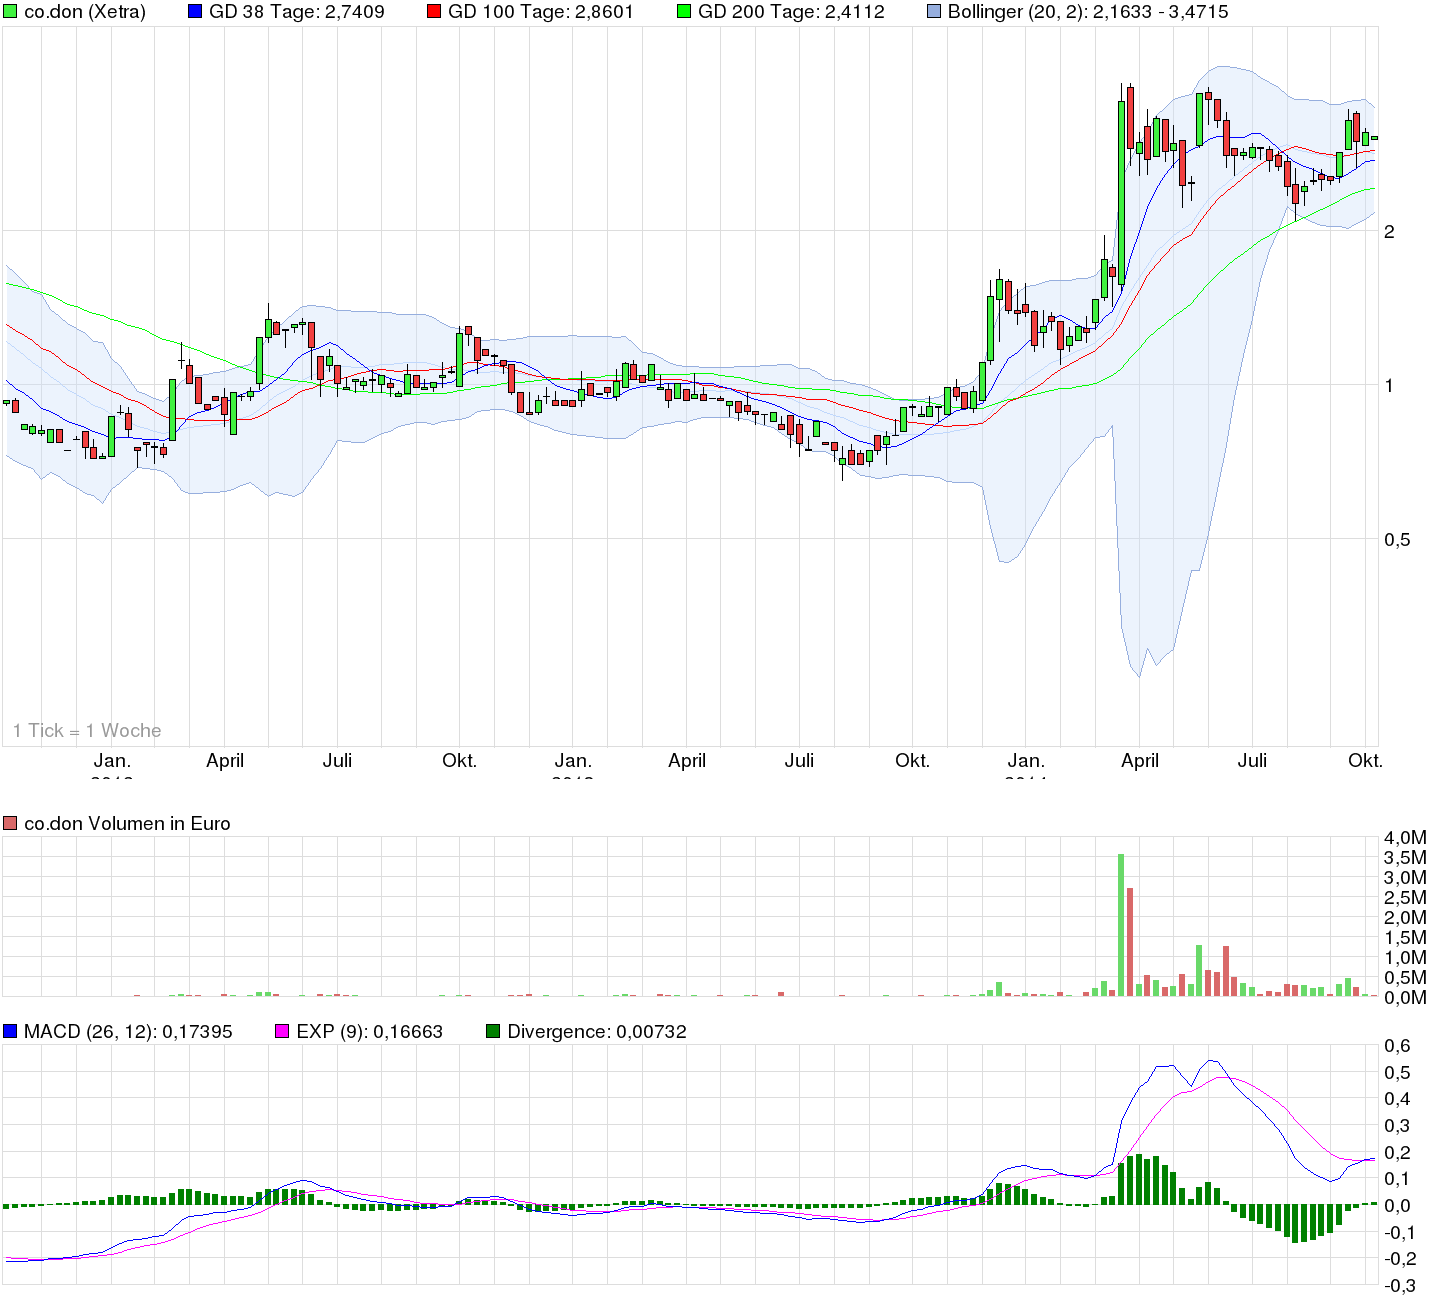
Task: Click the co.don (Xetra) chart title
Action: [85, 12]
